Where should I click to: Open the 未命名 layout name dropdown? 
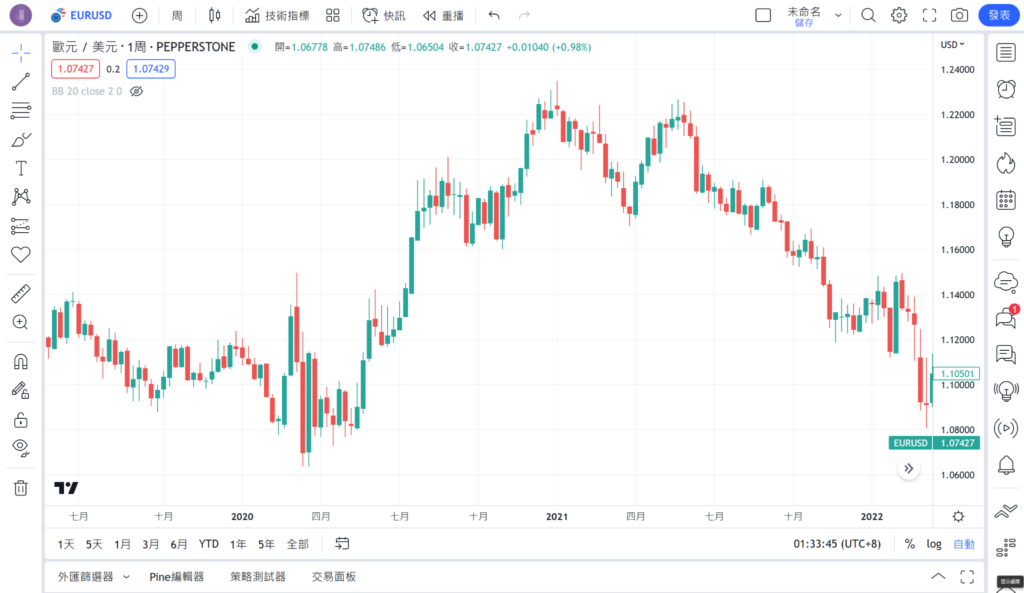(838, 15)
